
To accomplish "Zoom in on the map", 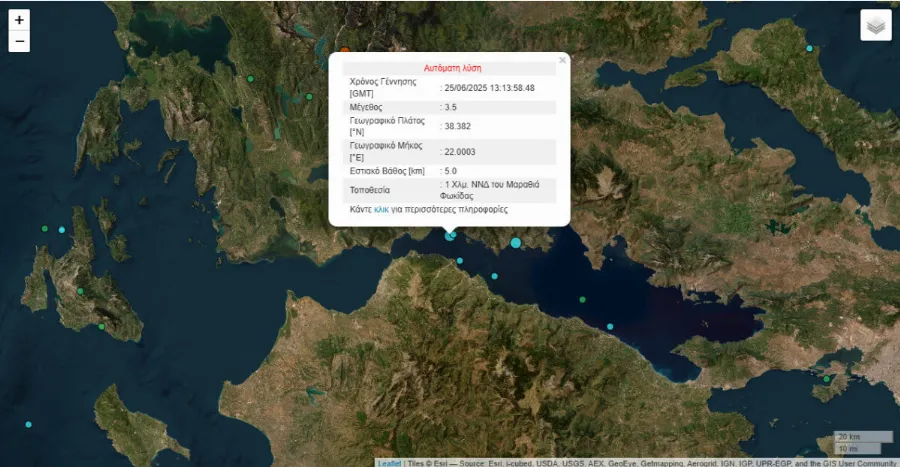I will (x=19, y=20).
